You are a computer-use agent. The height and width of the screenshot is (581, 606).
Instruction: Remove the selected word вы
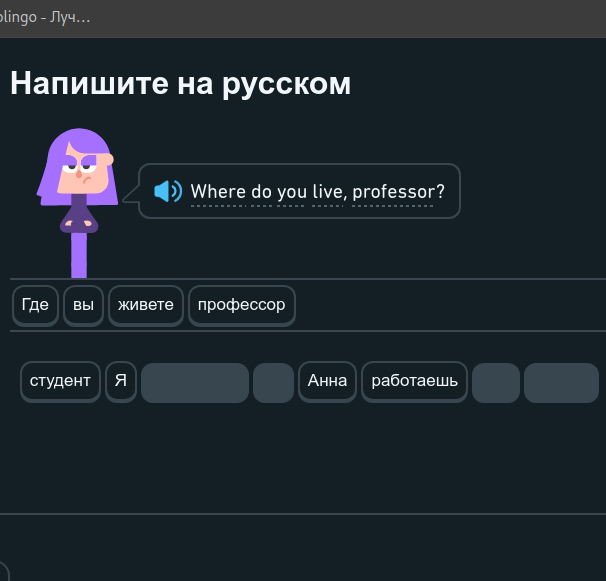[x=83, y=305]
